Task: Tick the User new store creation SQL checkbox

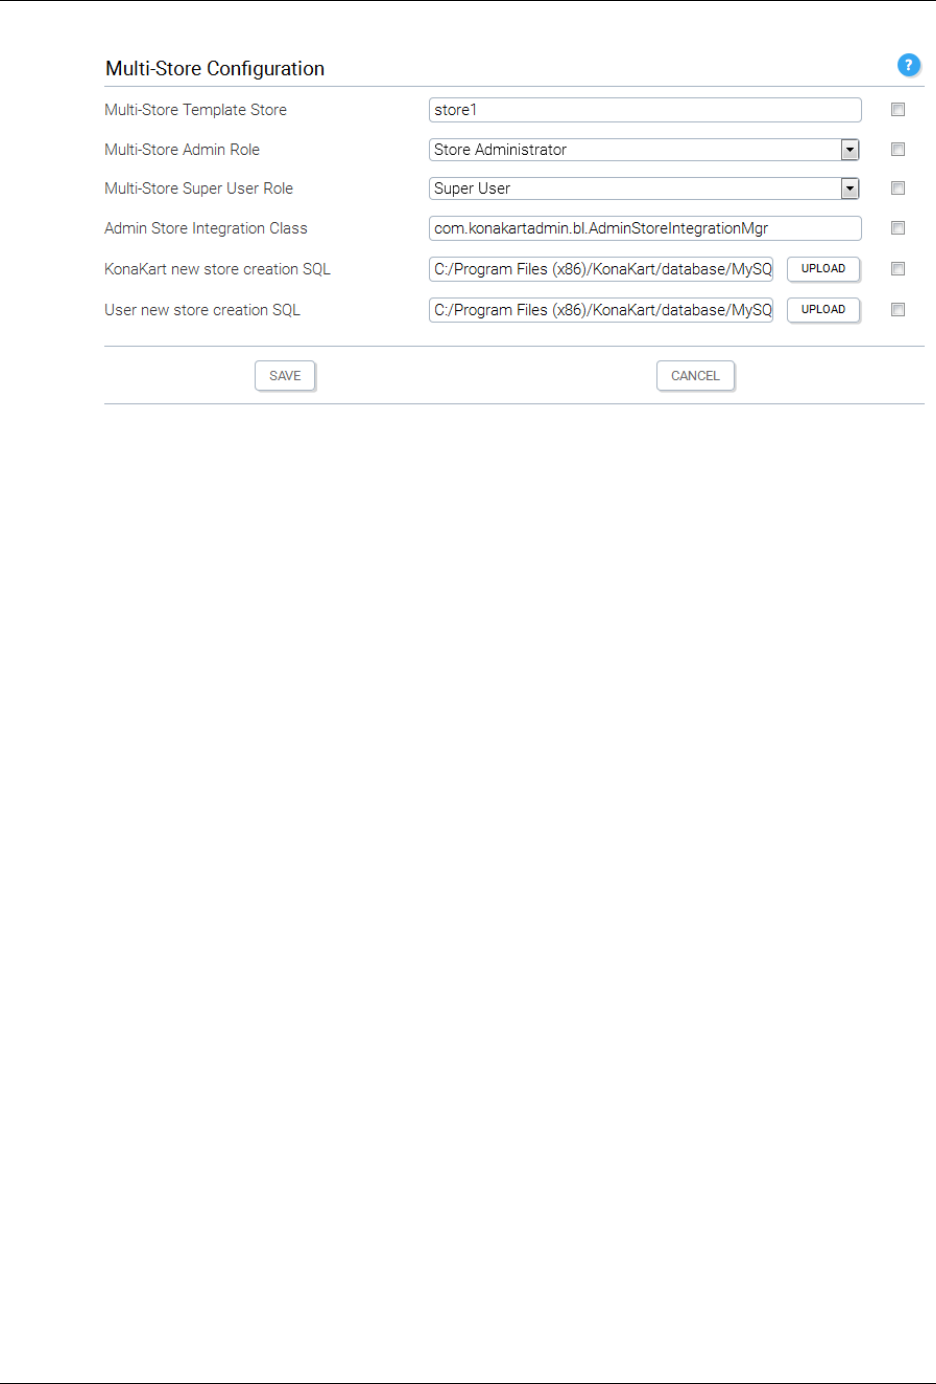Action: pos(898,310)
